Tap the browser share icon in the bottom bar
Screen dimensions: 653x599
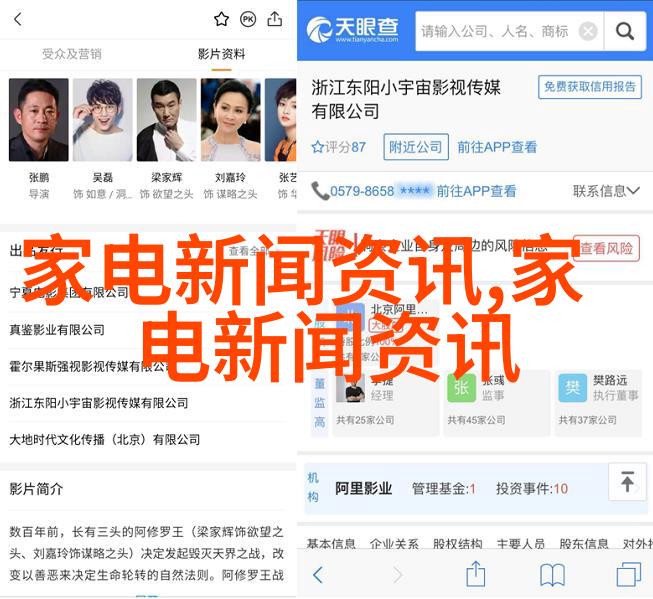pyautogui.click(x=476, y=574)
